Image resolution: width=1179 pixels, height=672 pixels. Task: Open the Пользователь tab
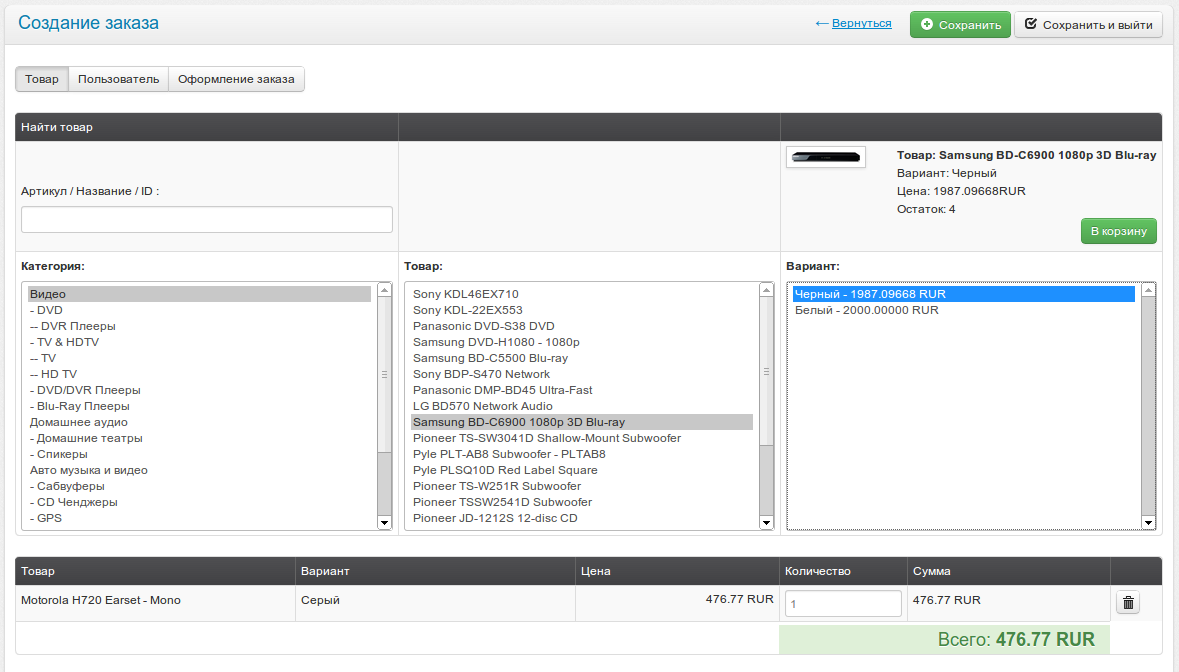pos(118,79)
